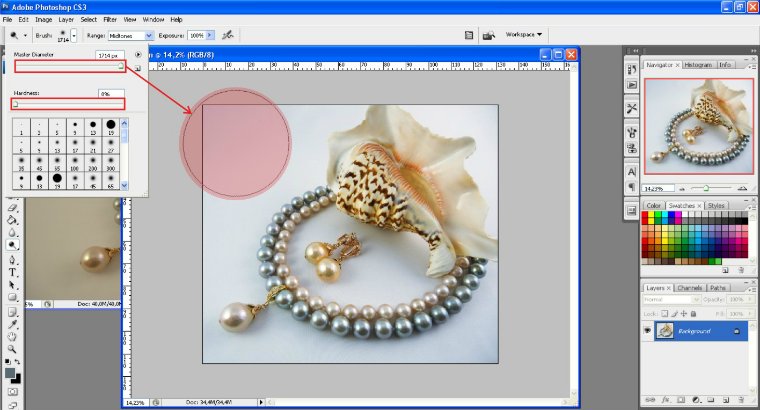Open the Clone Source panel icon

pos(632,148)
